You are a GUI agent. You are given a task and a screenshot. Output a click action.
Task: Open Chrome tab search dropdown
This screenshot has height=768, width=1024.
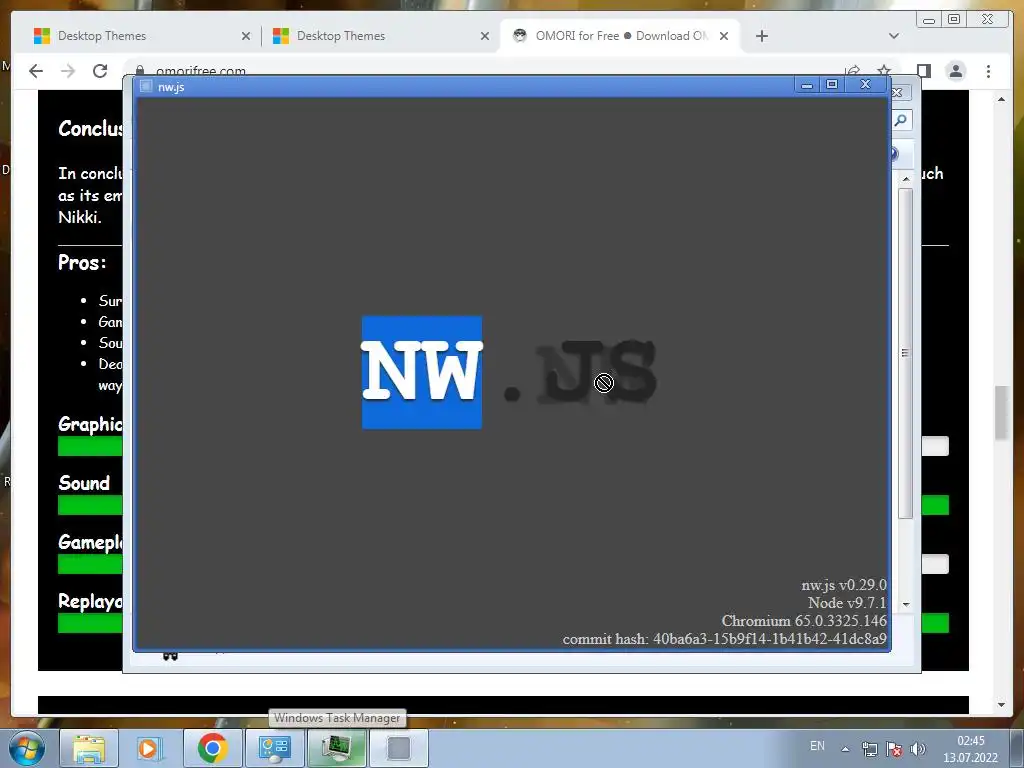[893, 36]
